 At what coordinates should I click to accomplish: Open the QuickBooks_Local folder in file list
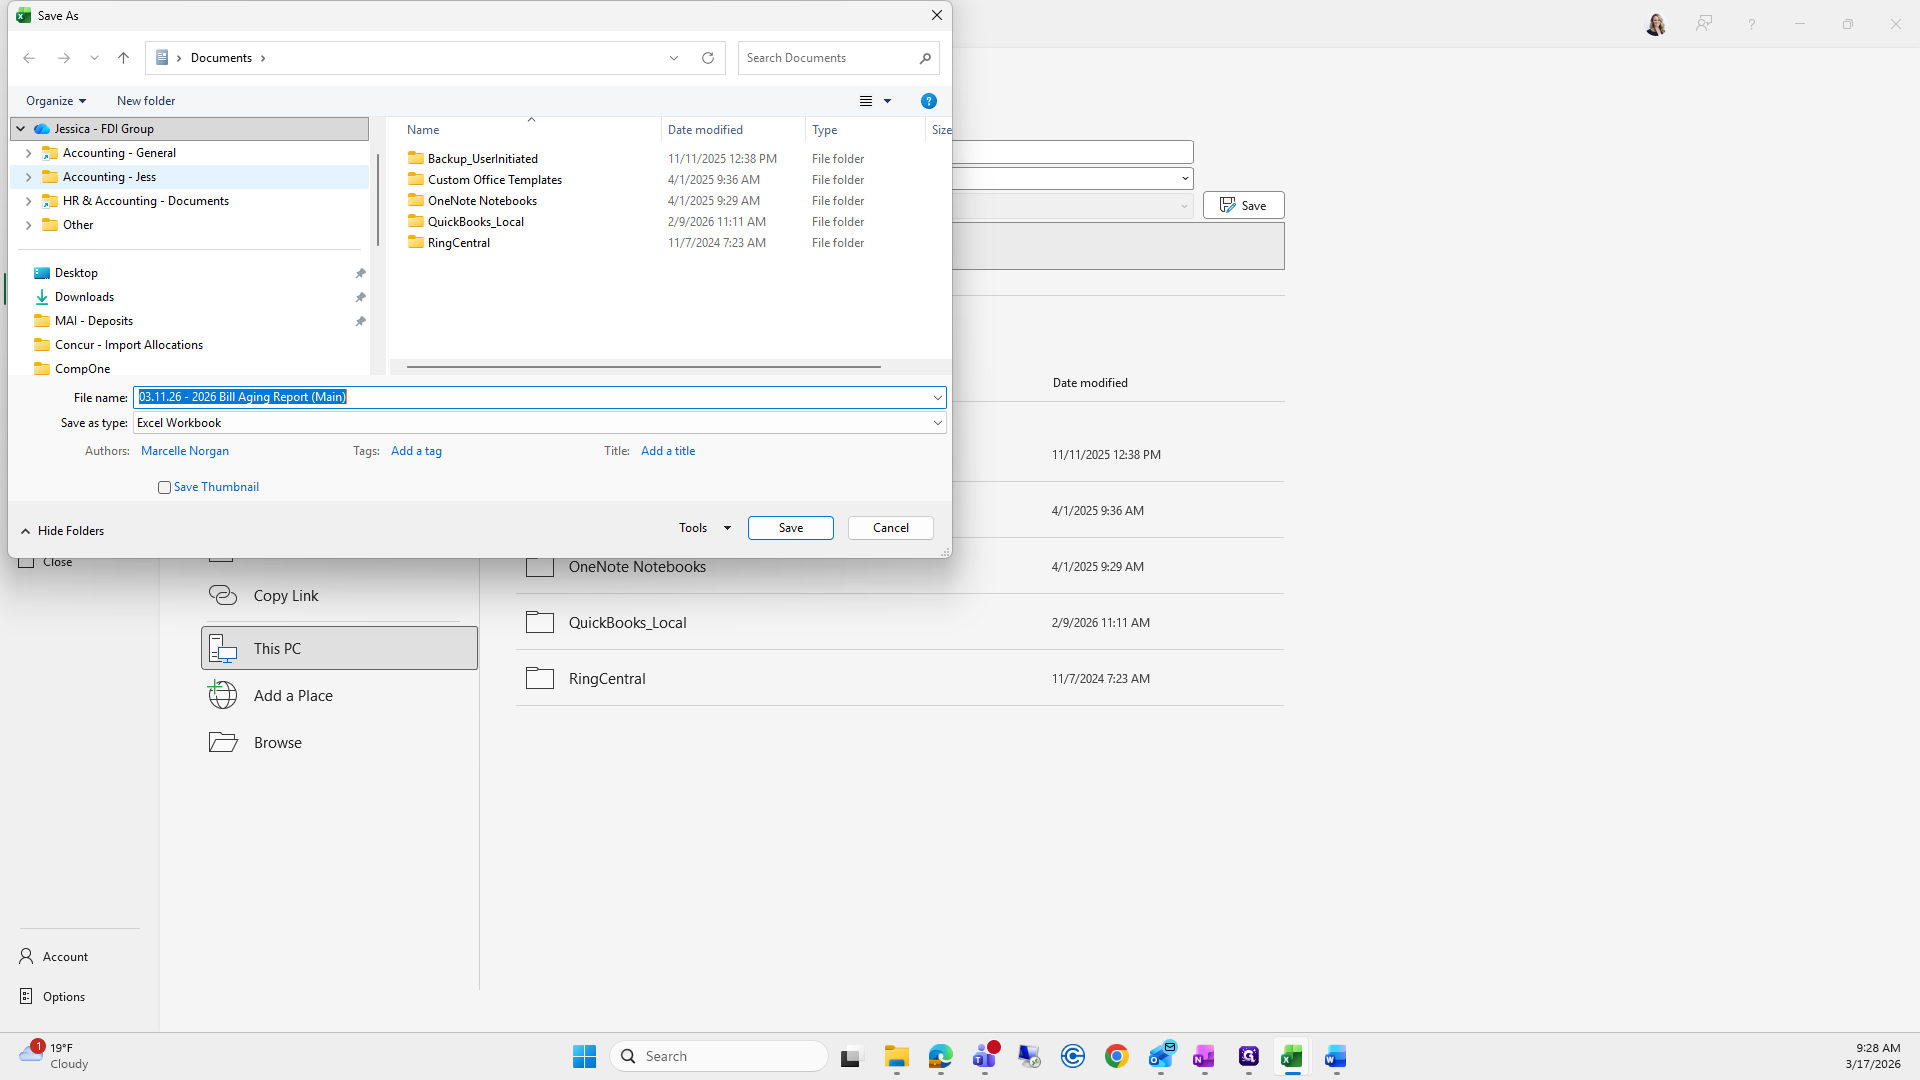tap(475, 222)
